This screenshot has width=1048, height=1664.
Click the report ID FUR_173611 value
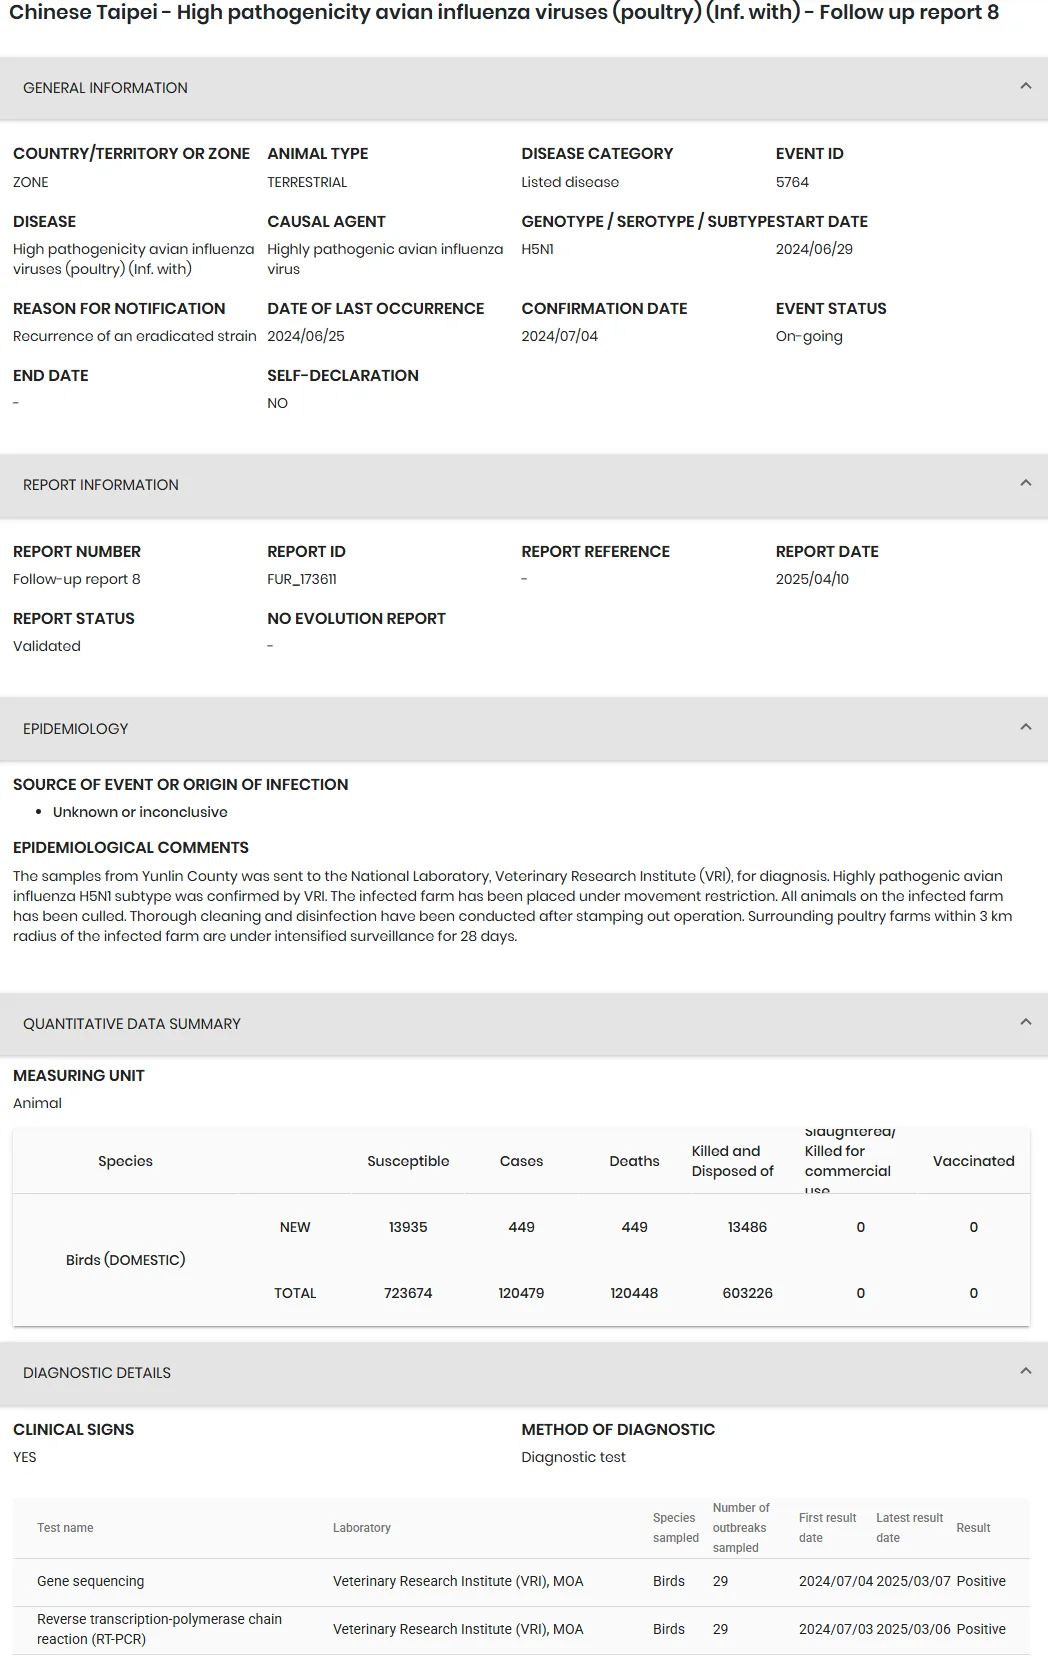(302, 579)
